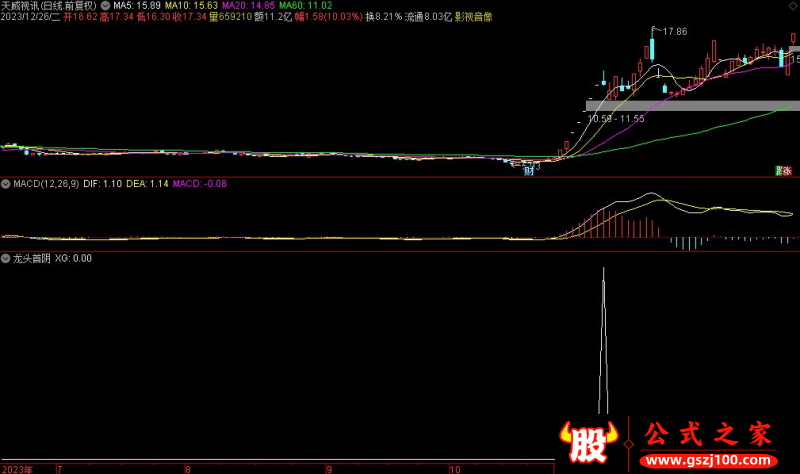Image resolution: width=800 pixels, height=474 pixels.
Task: Click the turnover rate 换8.21%
Action: 384,17
